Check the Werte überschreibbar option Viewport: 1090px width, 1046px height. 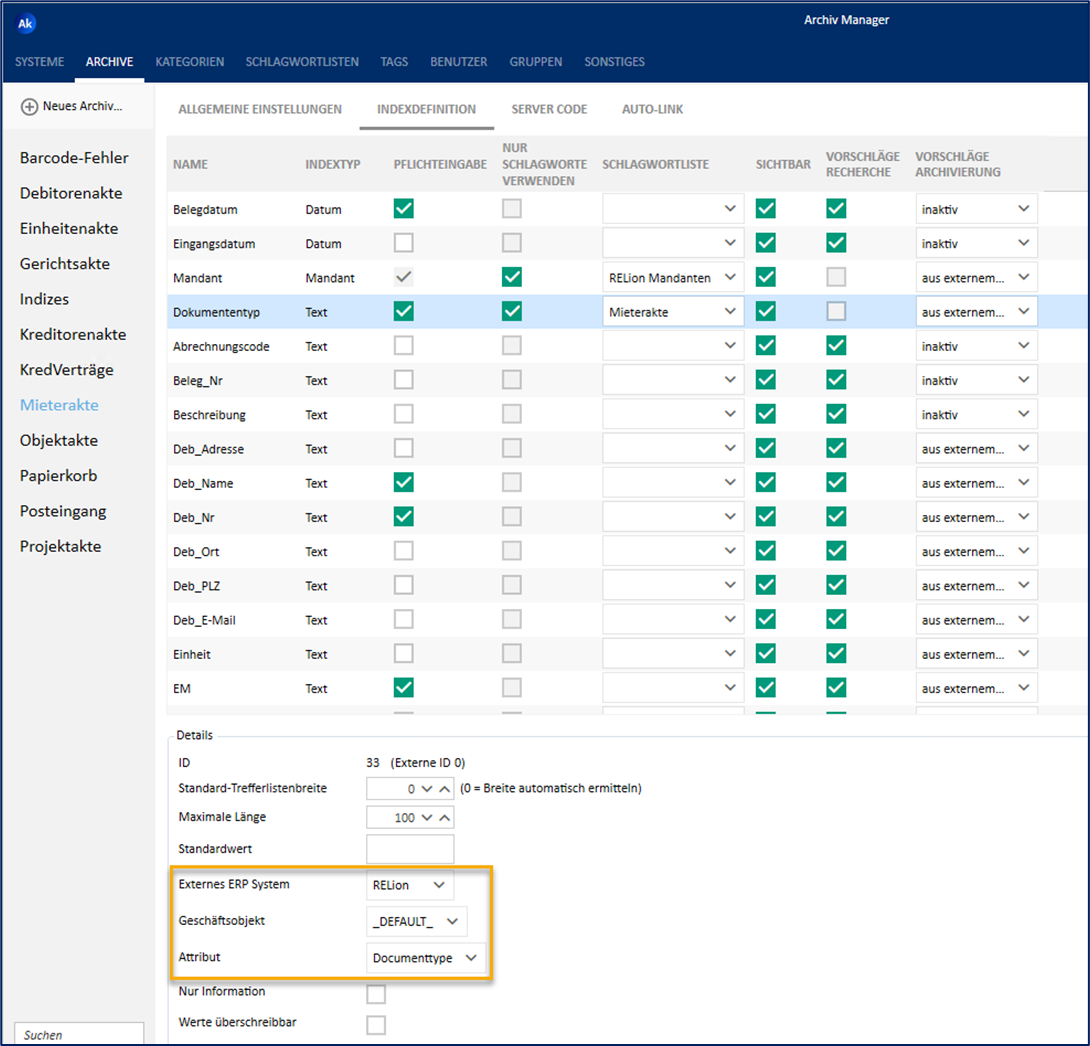[x=376, y=1024]
